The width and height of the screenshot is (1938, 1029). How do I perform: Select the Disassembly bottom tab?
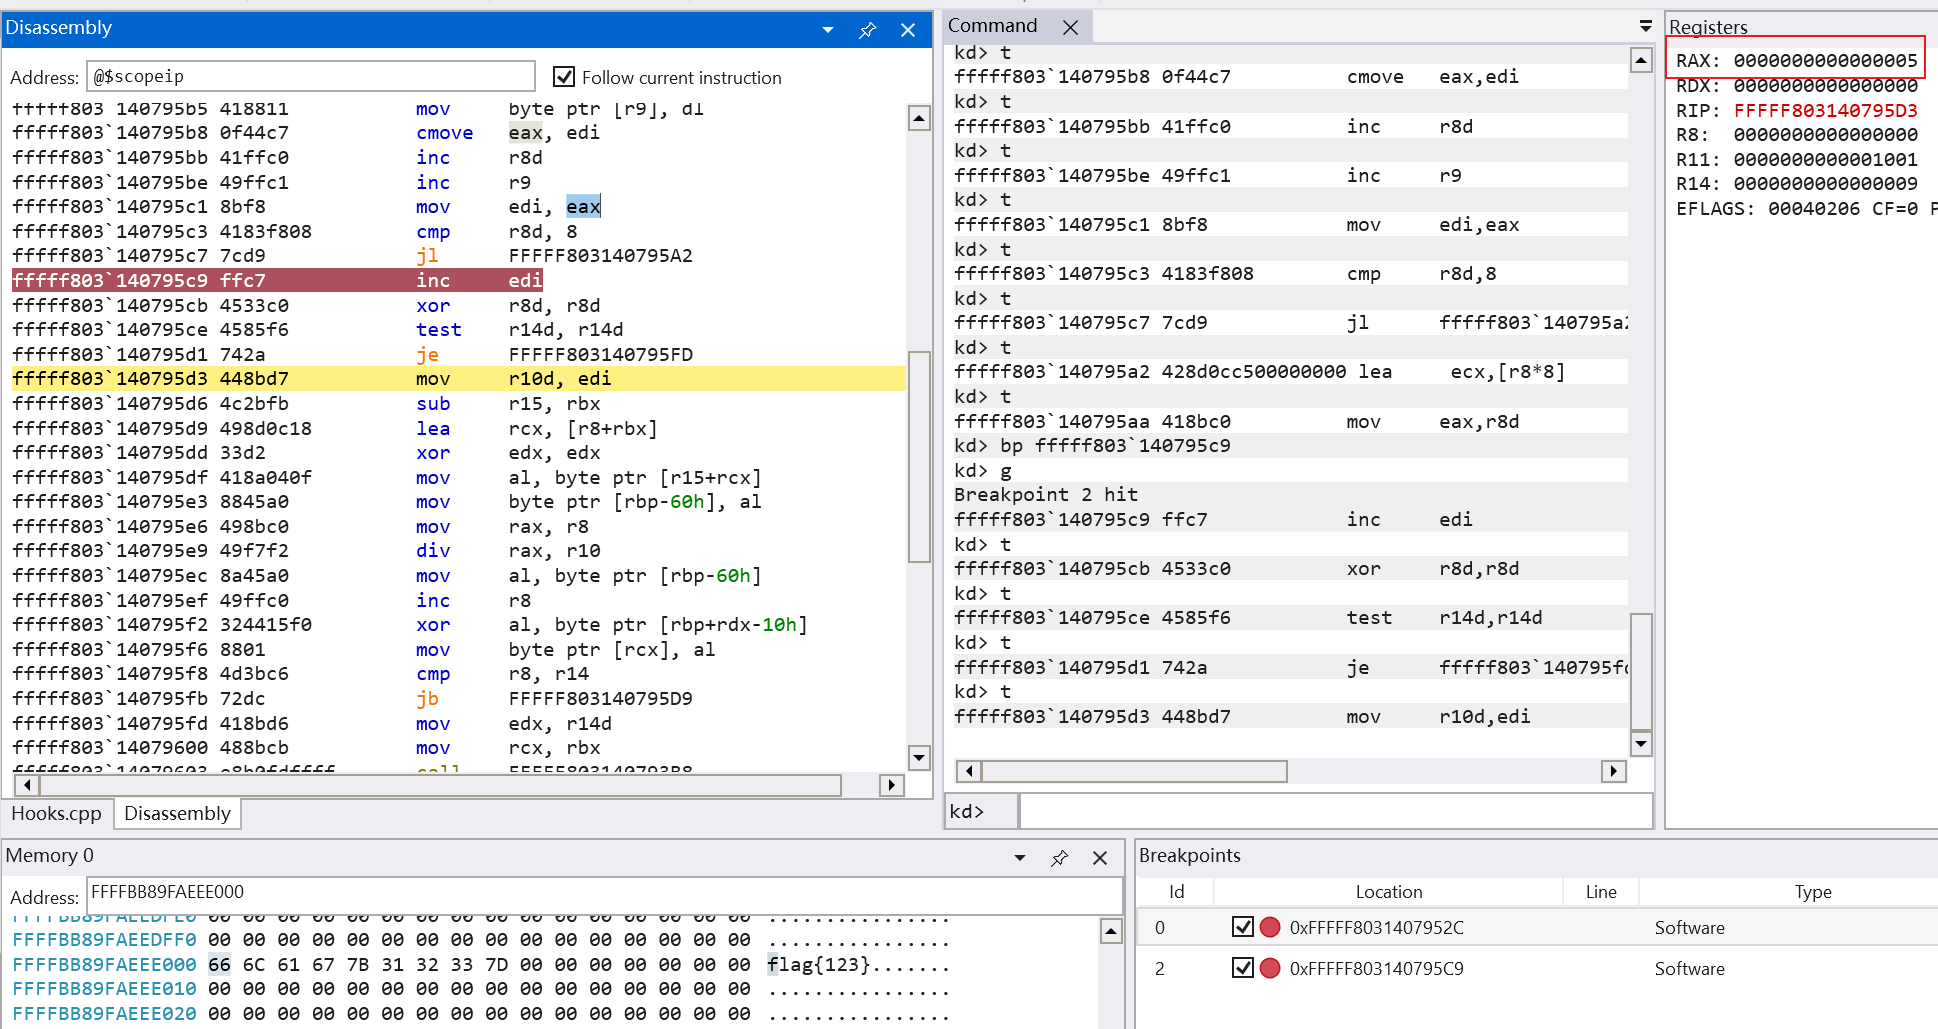click(177, 813)
